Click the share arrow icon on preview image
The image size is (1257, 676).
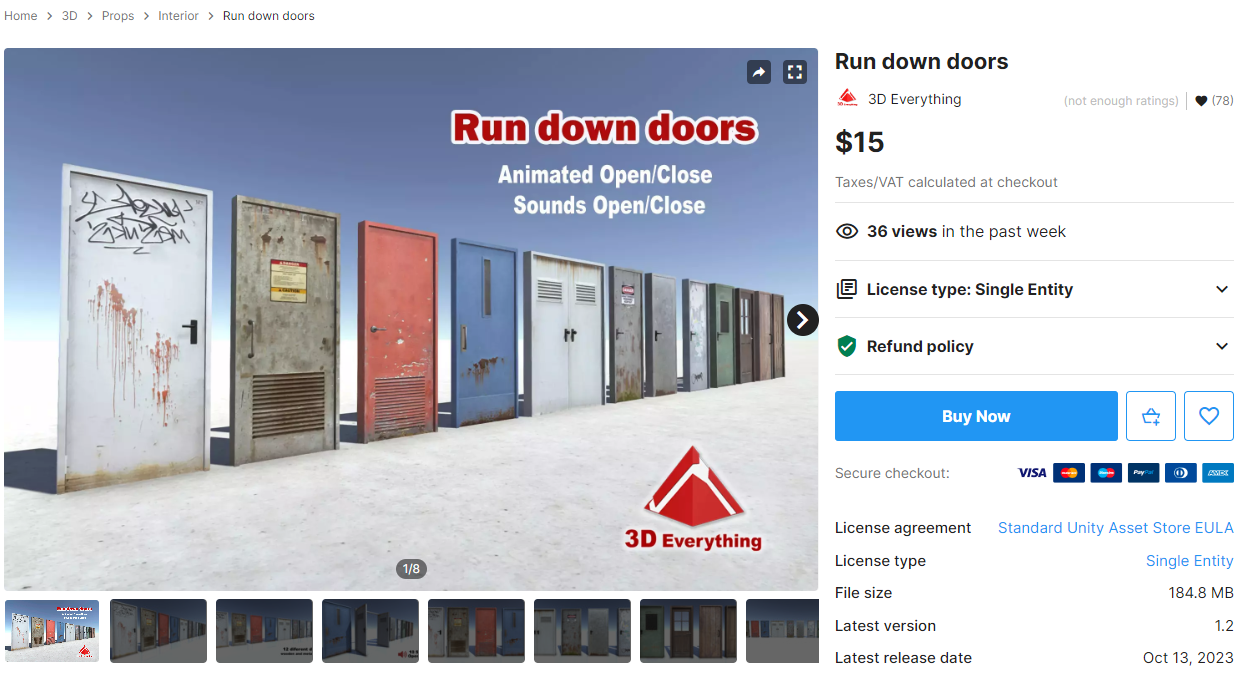(759, 72)
